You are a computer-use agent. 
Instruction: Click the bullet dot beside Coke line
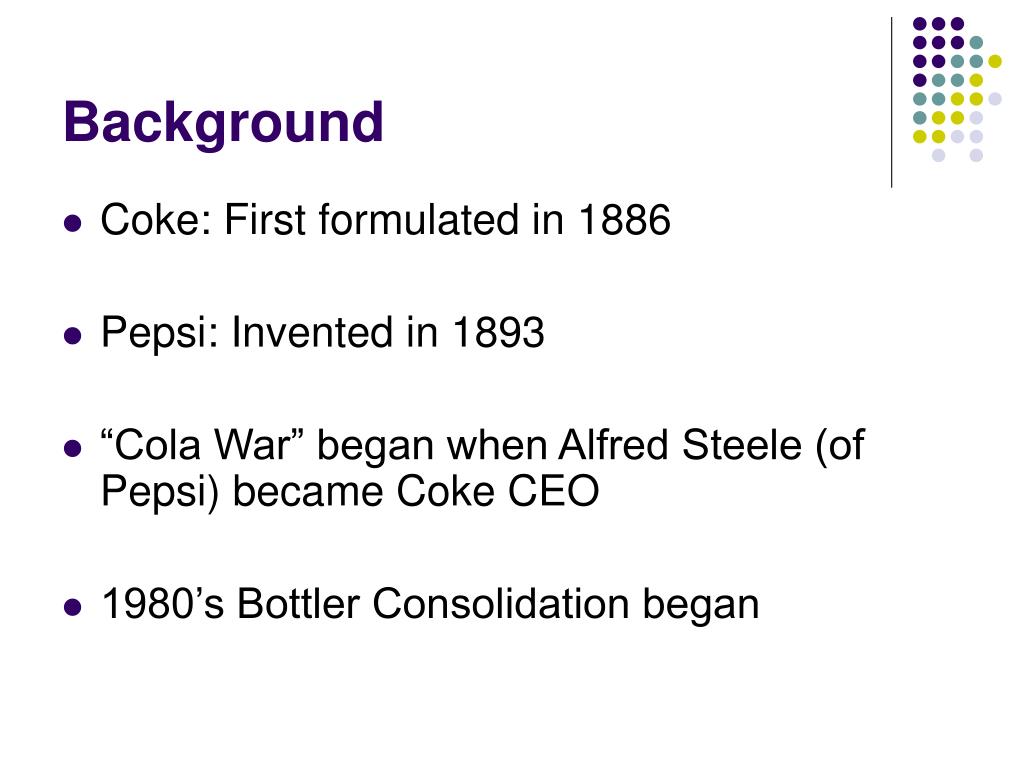point(72,224)
